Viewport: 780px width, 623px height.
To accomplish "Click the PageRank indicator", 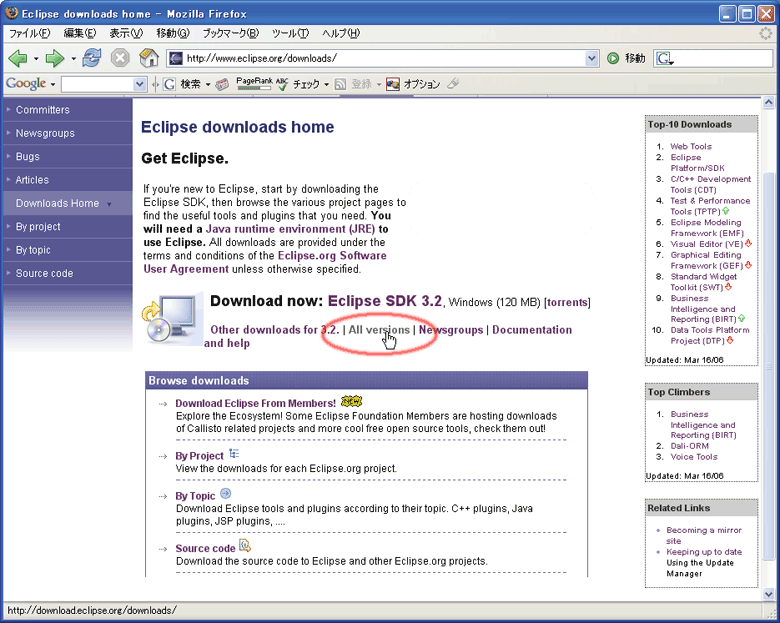I will point(254,84).
